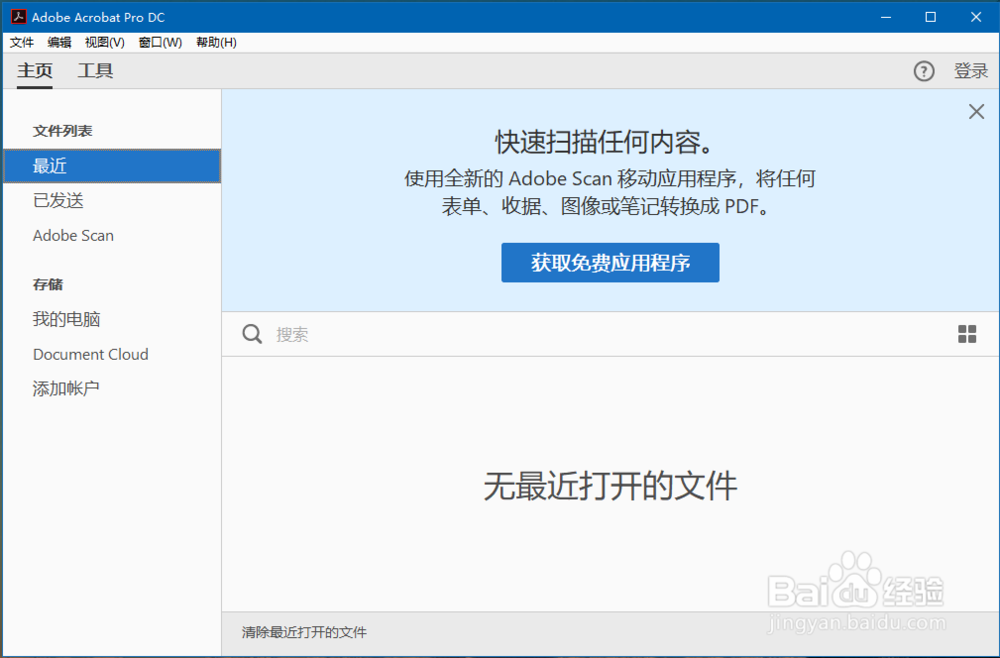Image resolution: width=1000 pixels, height=658 pixels.
Task: Open the help question mark icon
Action: tap(923, 71)
